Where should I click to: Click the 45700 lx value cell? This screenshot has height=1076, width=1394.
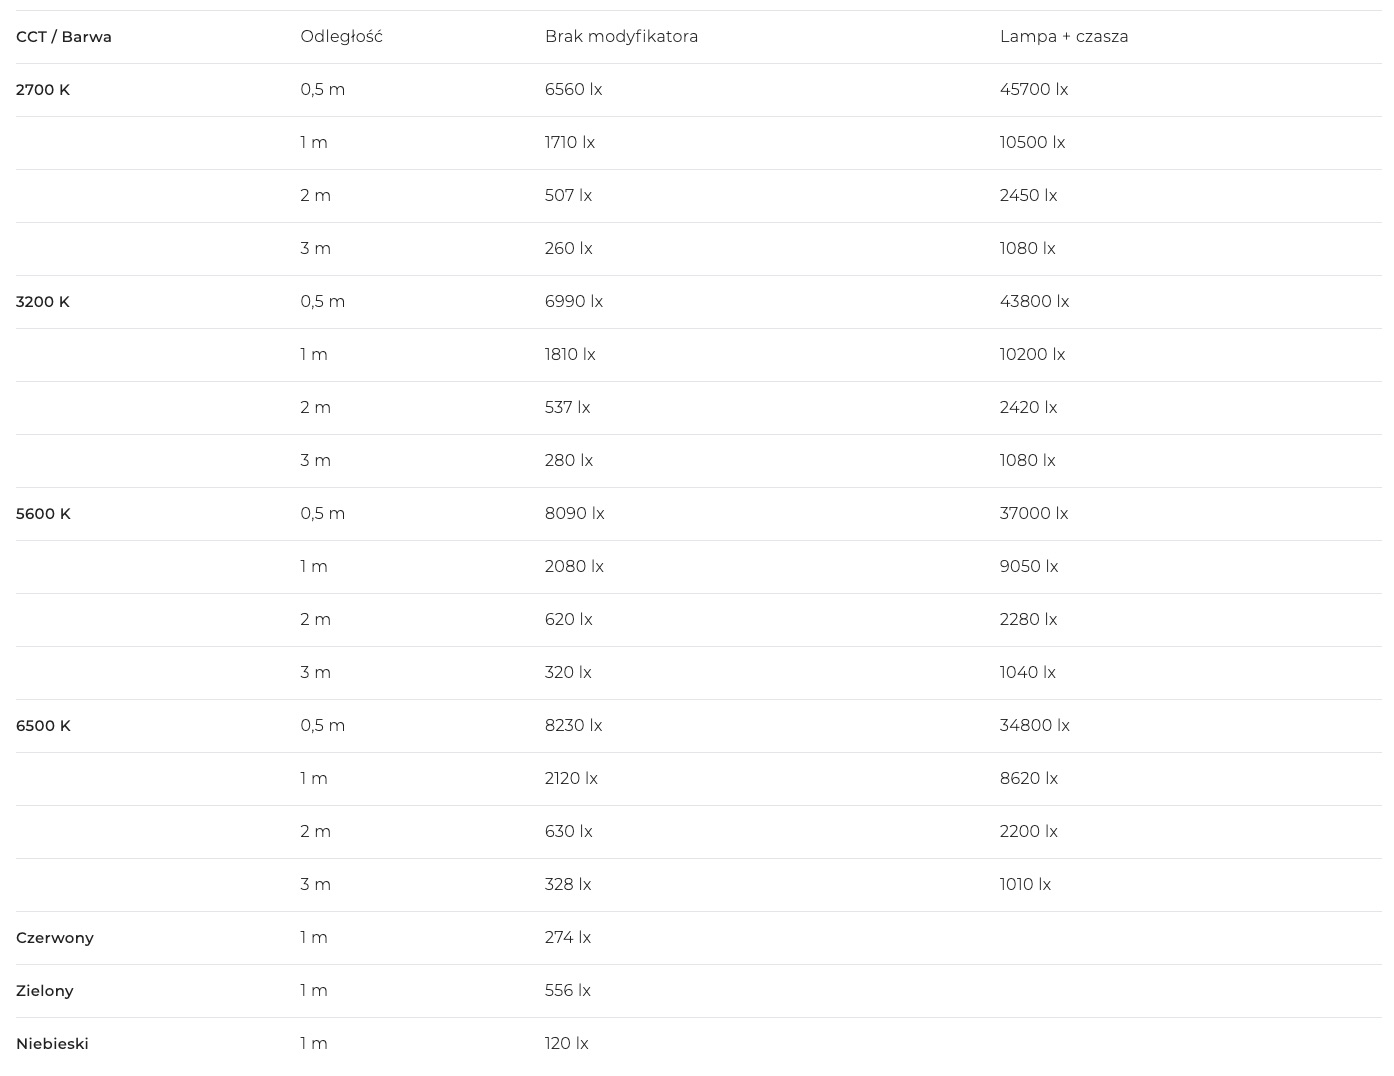(x=1034, y=90)
